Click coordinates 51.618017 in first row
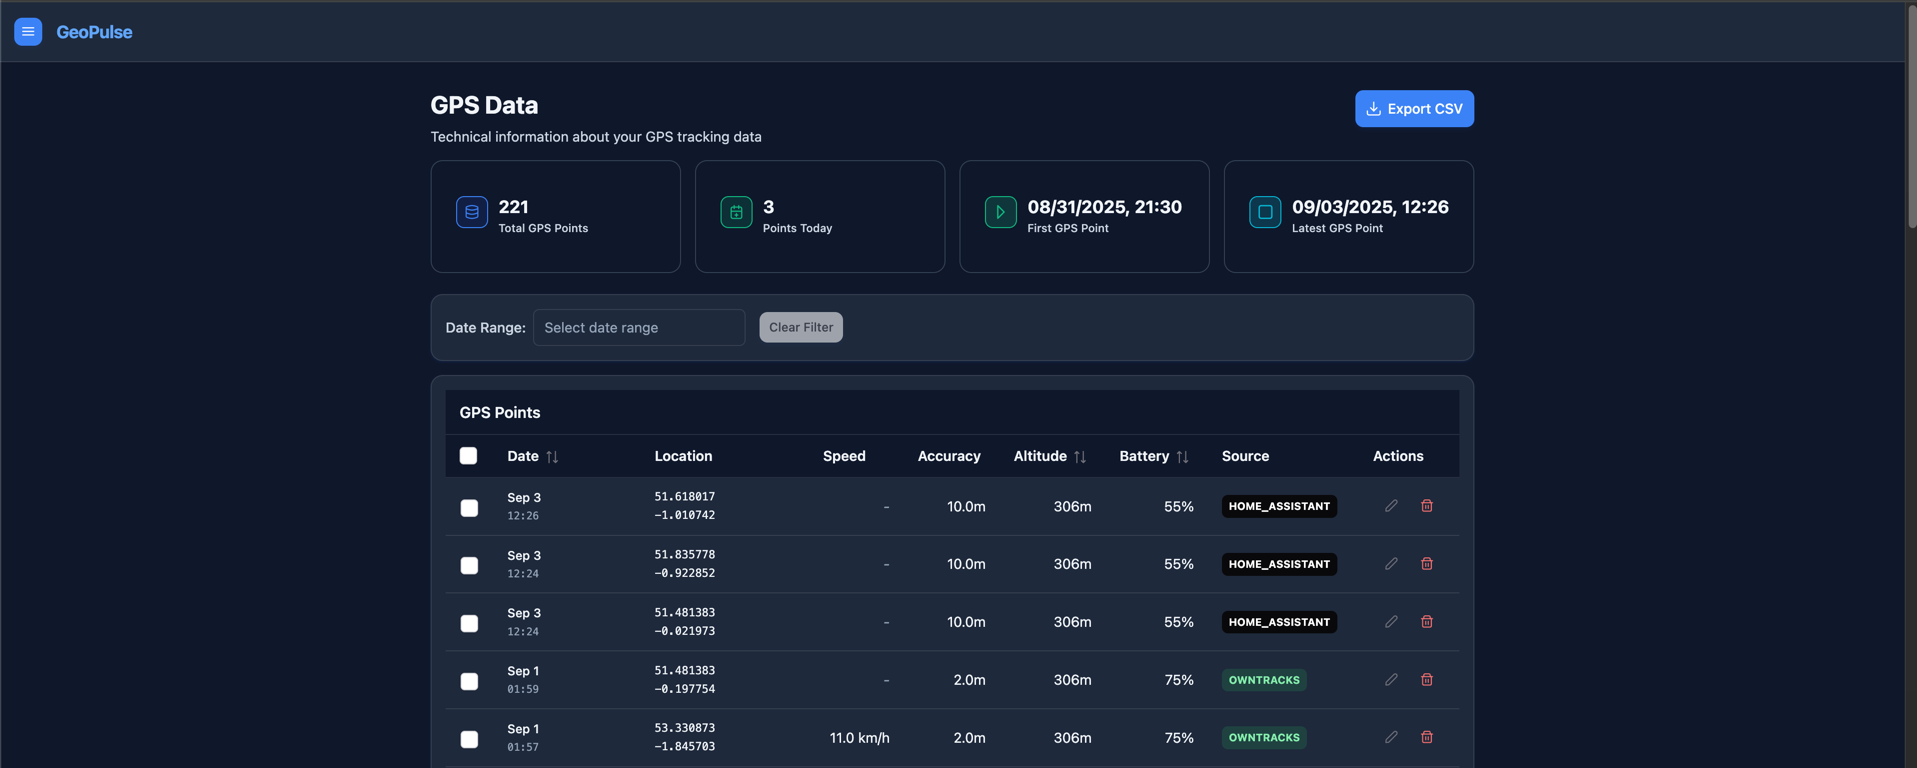 (684, 497)
